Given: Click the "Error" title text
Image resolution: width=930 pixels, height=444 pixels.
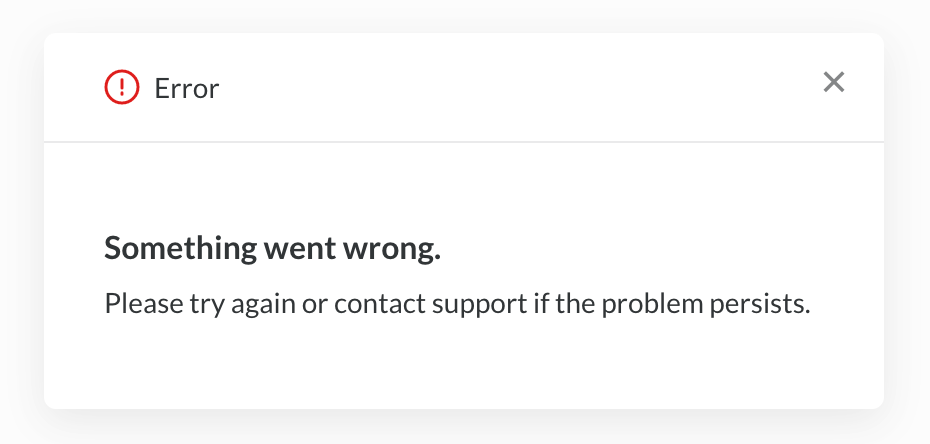Looking at the screenshot, I should (187, 89).
